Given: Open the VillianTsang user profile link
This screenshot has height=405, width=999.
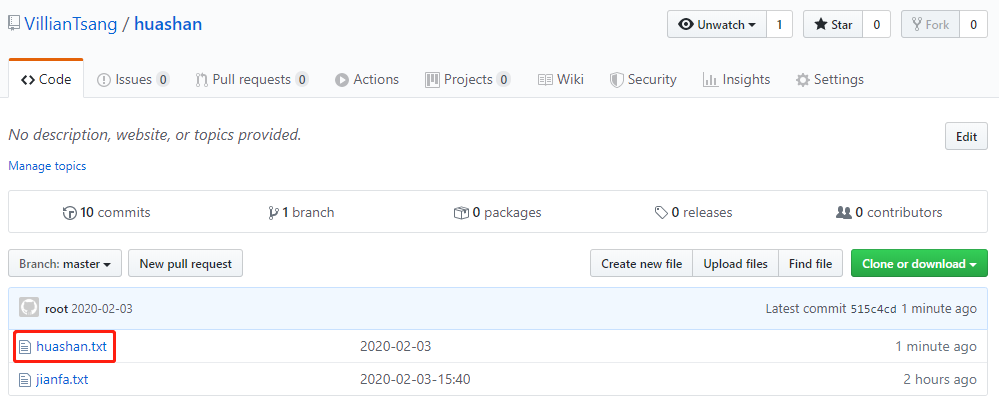Looking at the screenshot, I should (71, 24).
